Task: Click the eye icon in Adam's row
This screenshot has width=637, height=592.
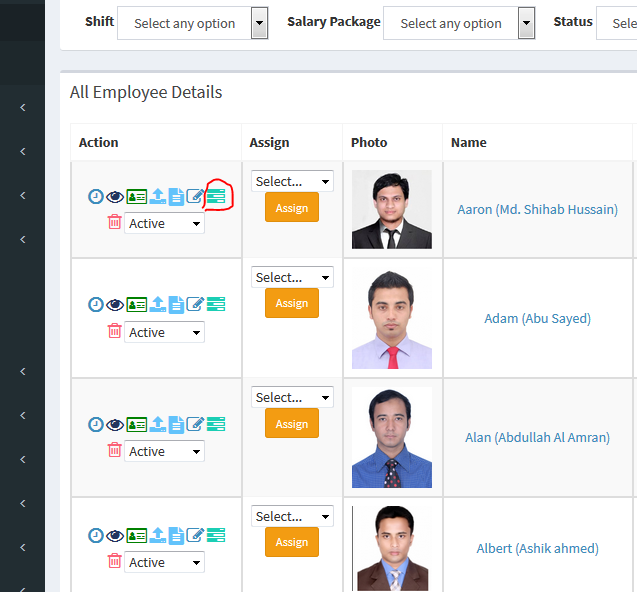Action: point(116,304)
